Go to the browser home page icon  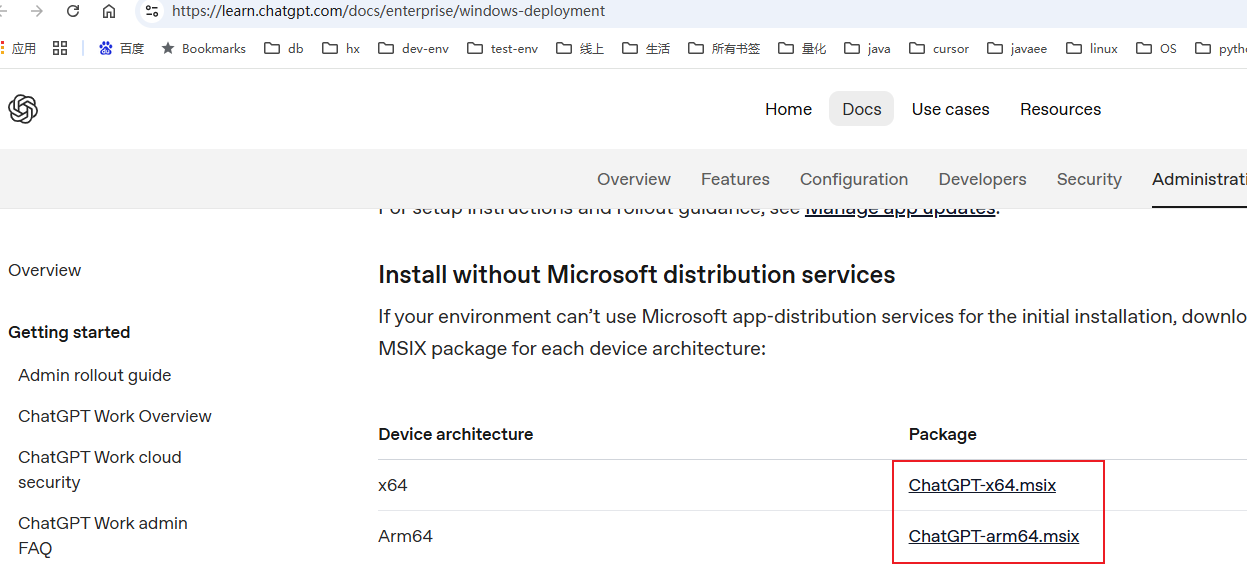pos(109,11)
